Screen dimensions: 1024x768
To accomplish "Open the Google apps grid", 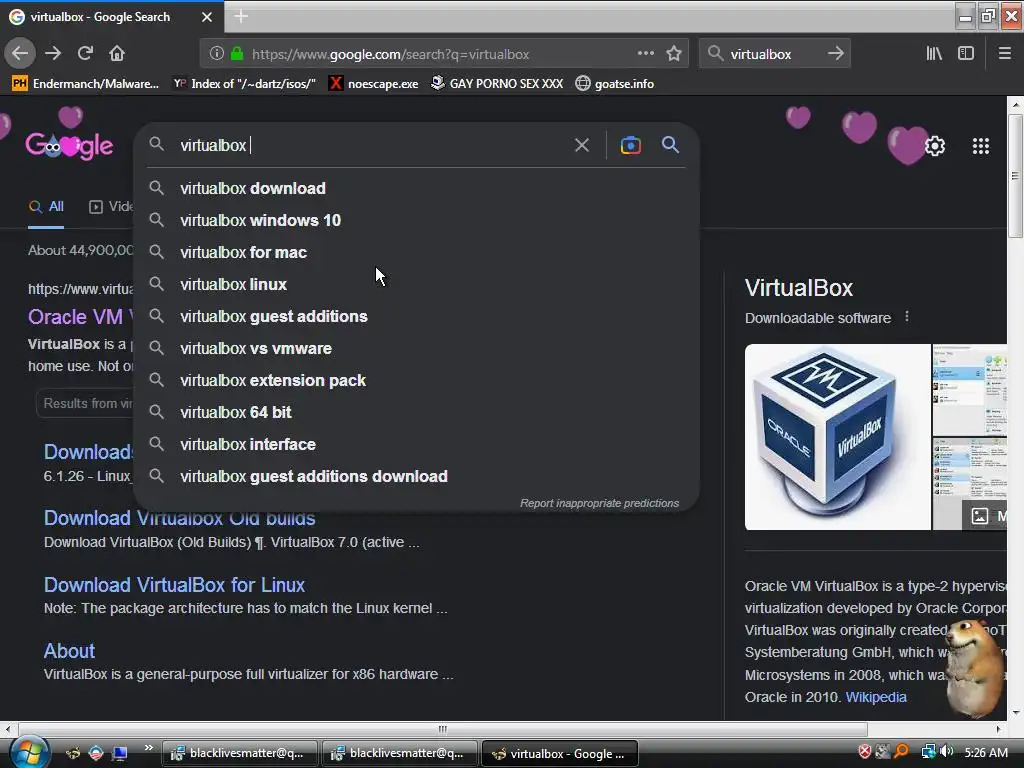I will tap(980, 146).
